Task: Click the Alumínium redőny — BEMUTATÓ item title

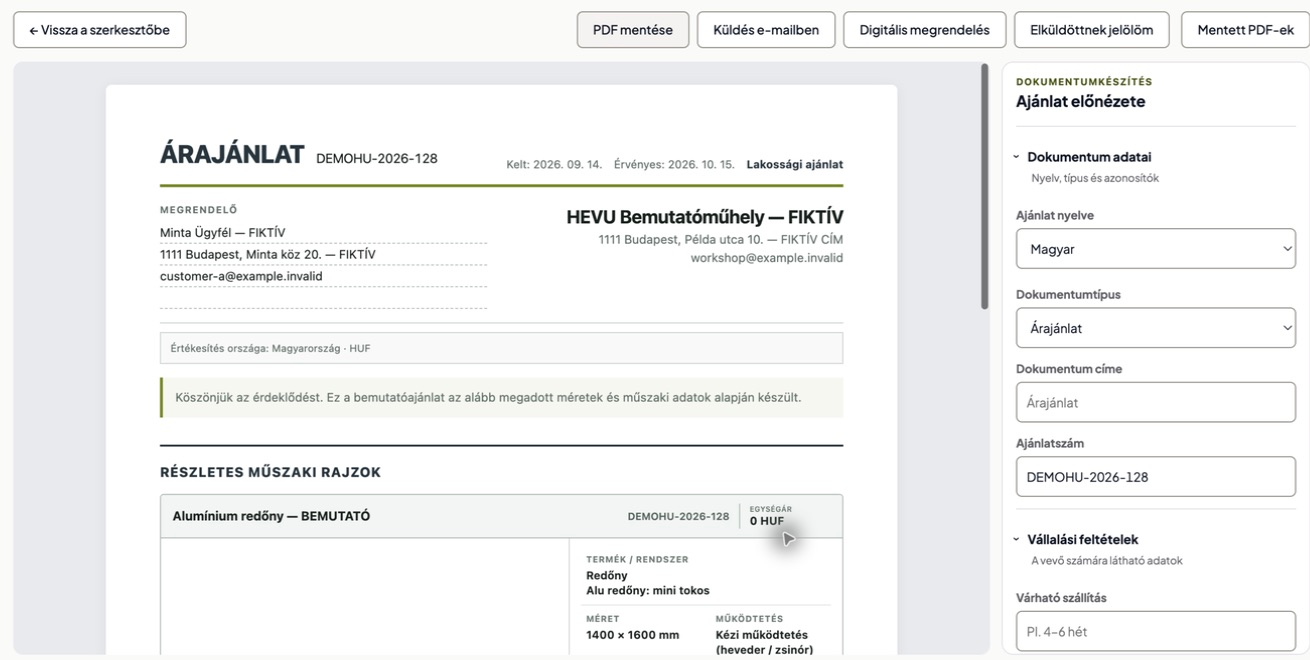Action: click(271, 516)
